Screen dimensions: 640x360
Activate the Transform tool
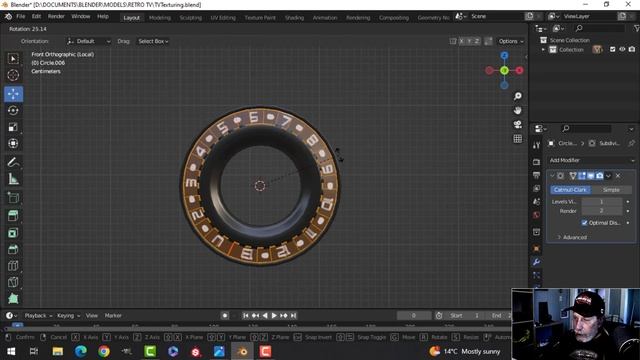click(x=13, y=143)
